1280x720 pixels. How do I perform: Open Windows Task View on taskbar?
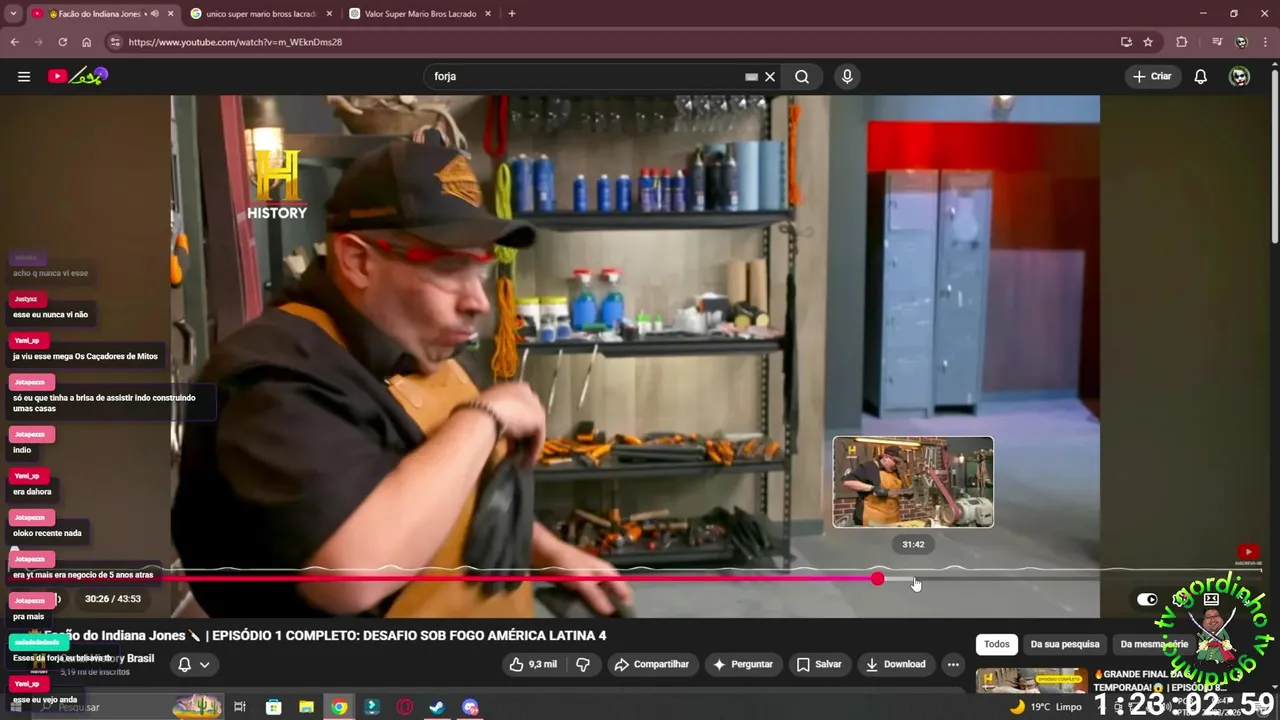[x=240, y=707]
